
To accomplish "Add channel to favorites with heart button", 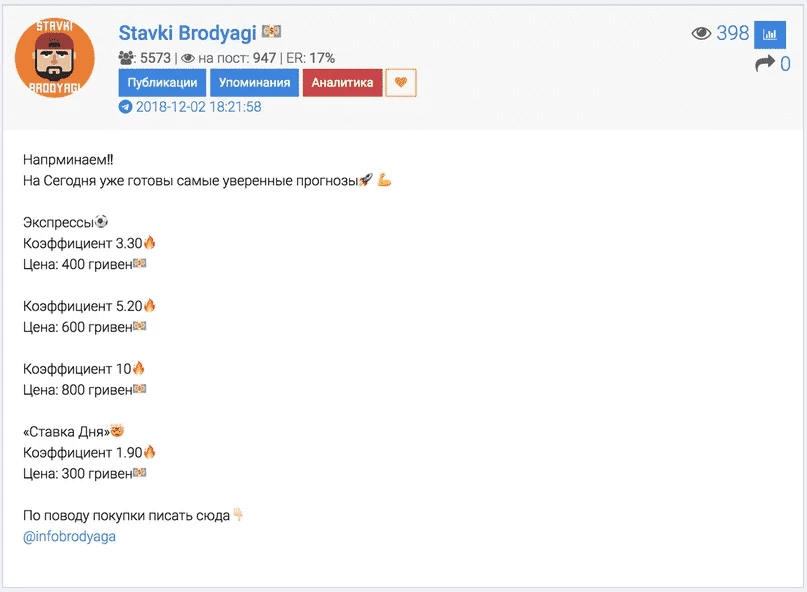I will tap(401, 82).
